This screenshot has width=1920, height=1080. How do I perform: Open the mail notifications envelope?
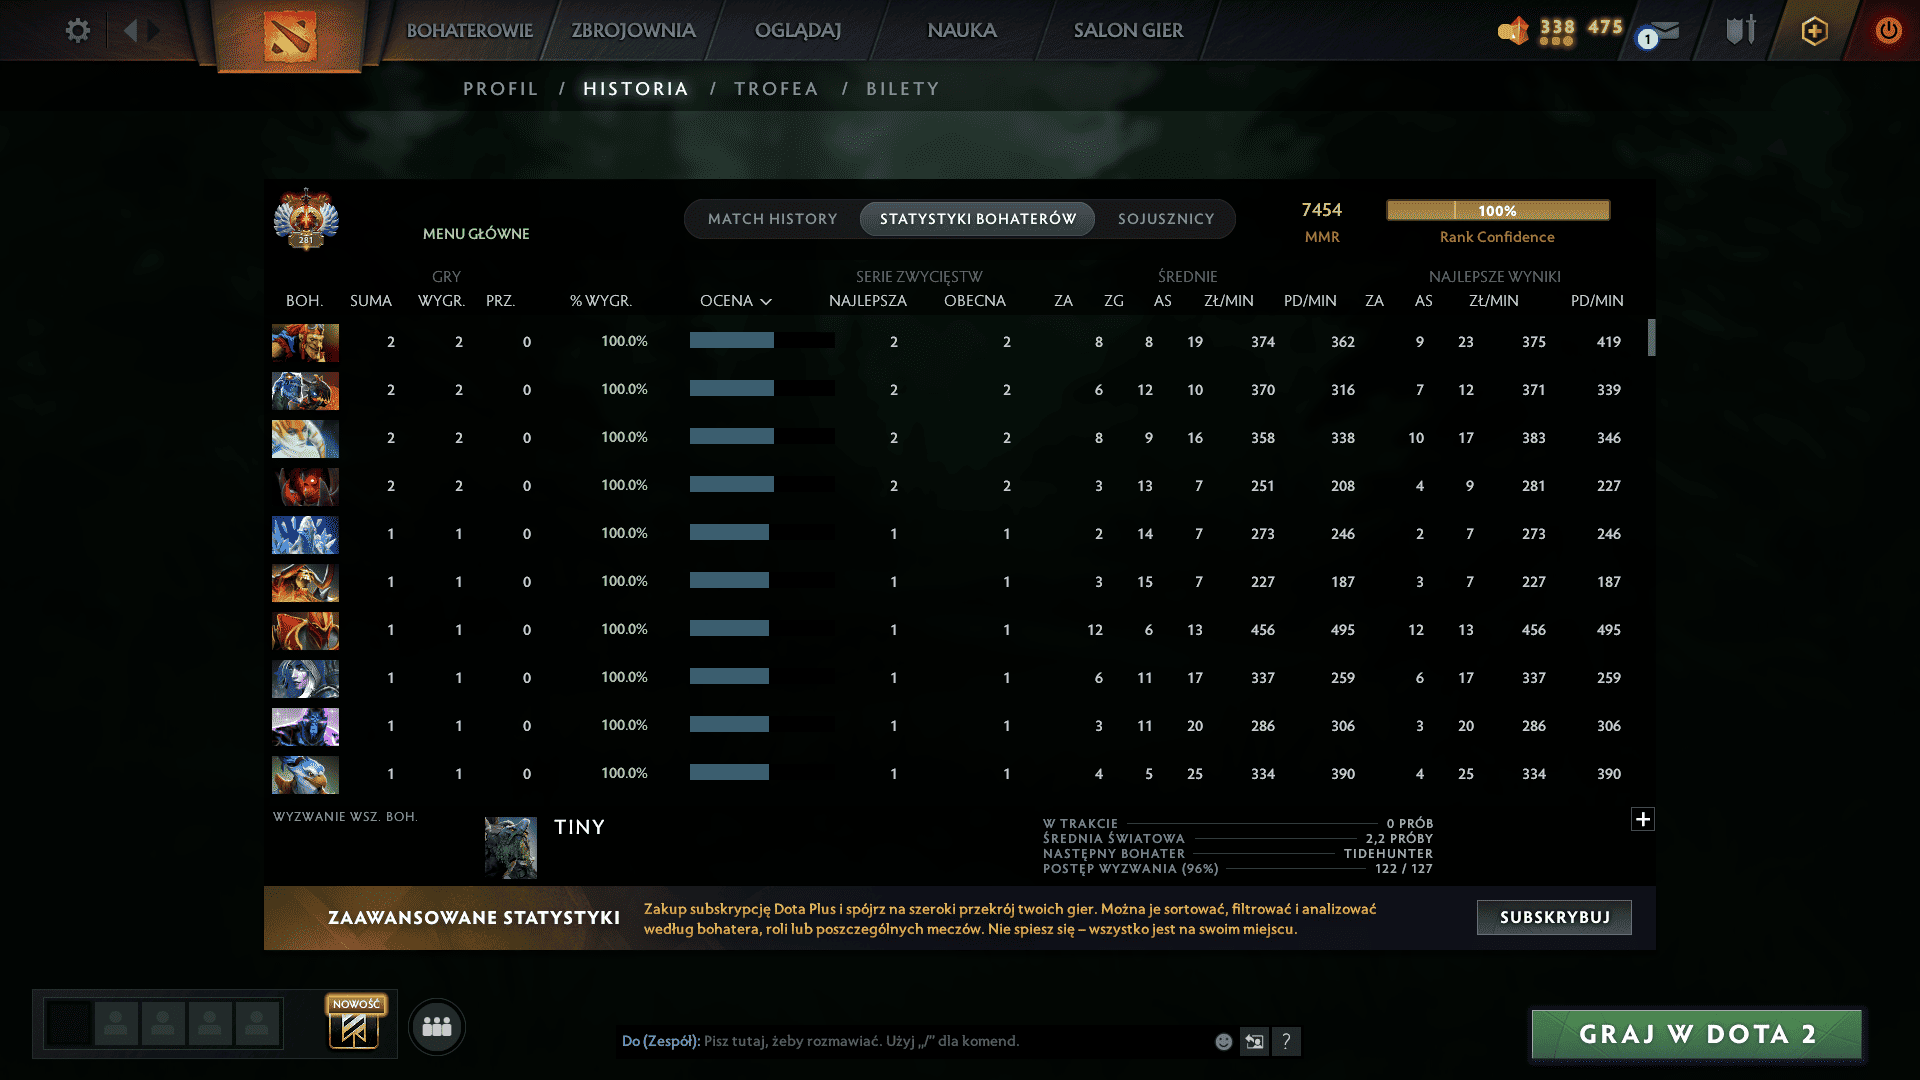pos(1662,31)
